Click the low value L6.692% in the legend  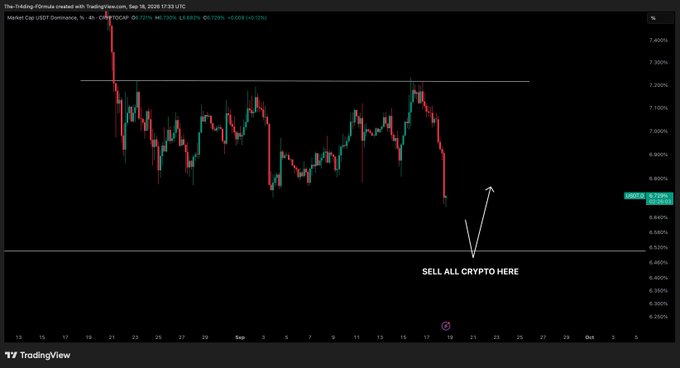click(x=190, y=18)
